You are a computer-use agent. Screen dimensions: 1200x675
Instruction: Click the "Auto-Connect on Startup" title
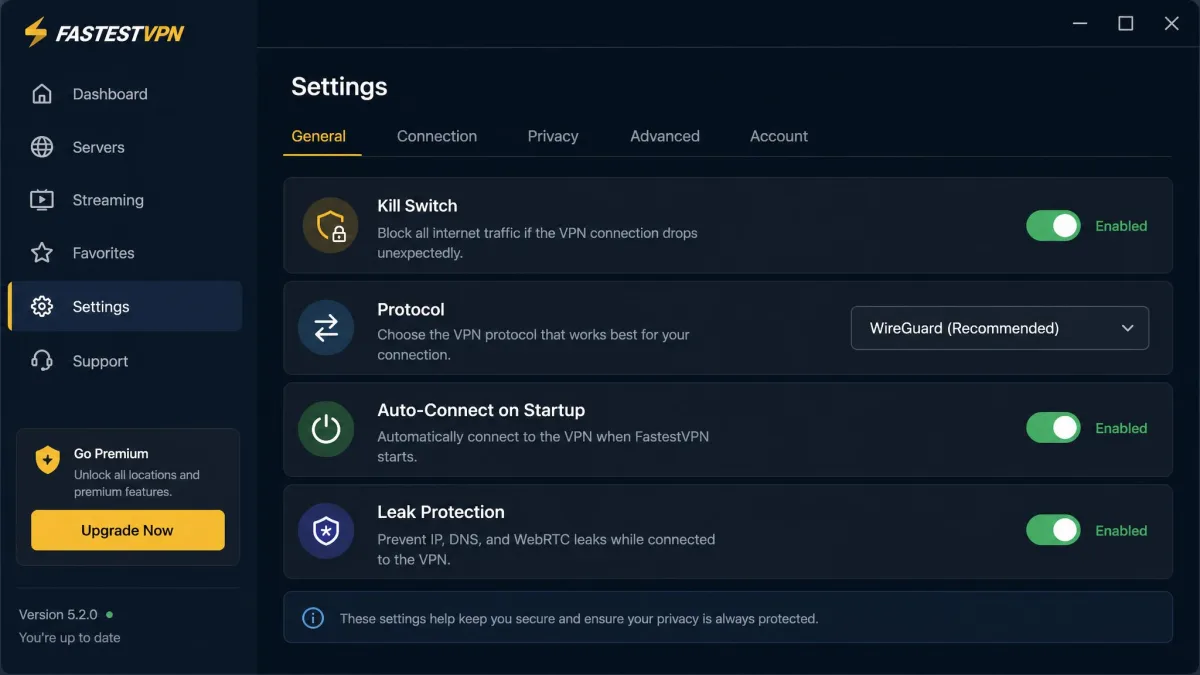[481, 410]
